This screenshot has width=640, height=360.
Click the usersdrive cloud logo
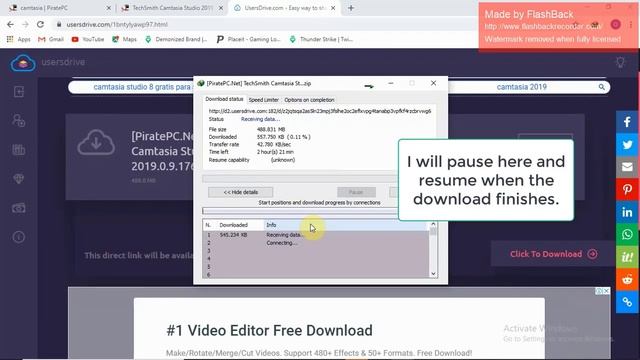pyautogui.click(x=23, y=62)
